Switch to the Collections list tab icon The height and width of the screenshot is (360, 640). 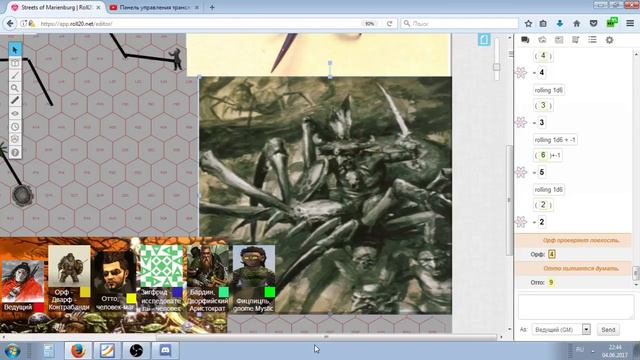pos(592,40)
